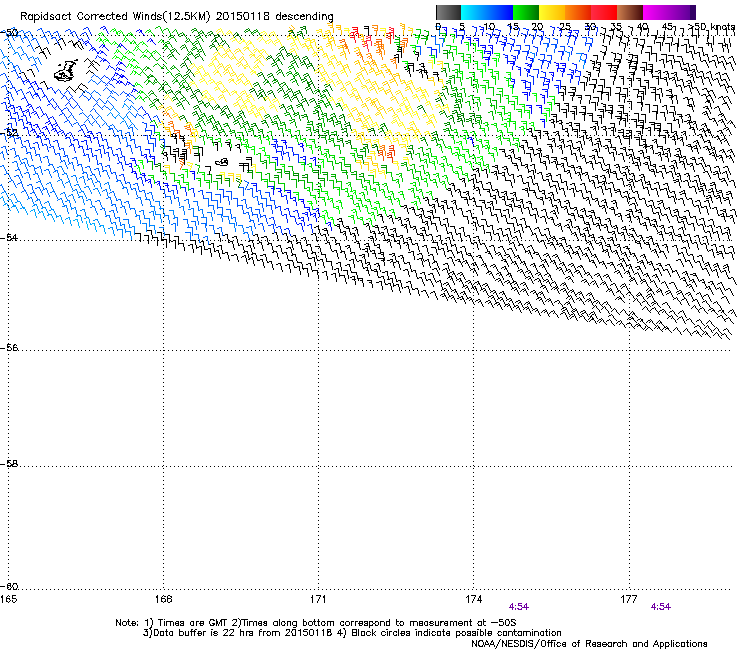This screenshot has width=740, height=650.
Task: Click the small island outline below -52 latitude
Action: pyautogui.click(x=222, y=162)
